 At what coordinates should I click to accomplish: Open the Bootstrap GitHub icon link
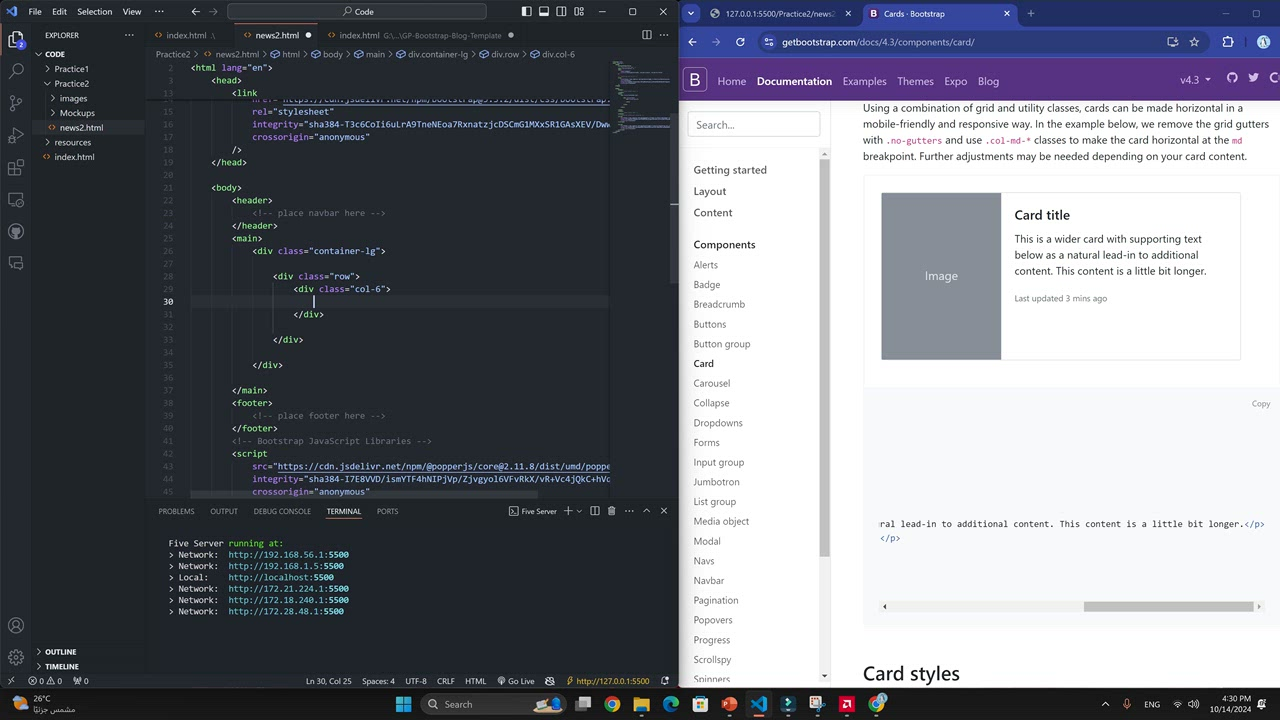[1232, 79]
